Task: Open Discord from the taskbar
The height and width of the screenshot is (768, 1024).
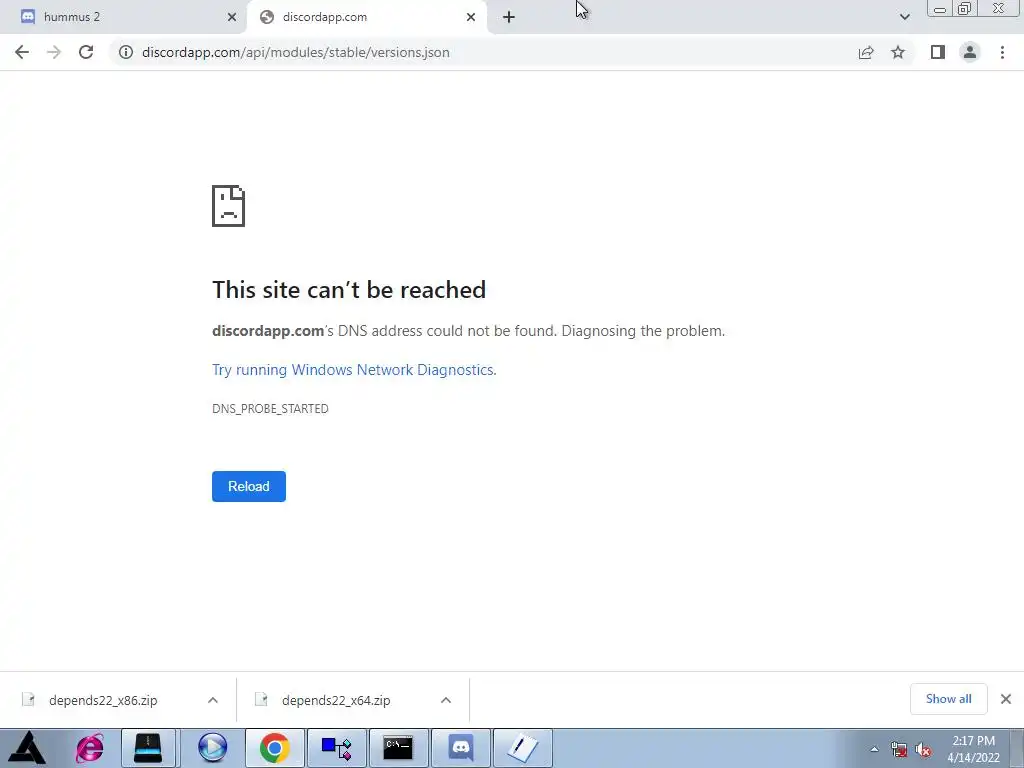Action: pos(461,748)
